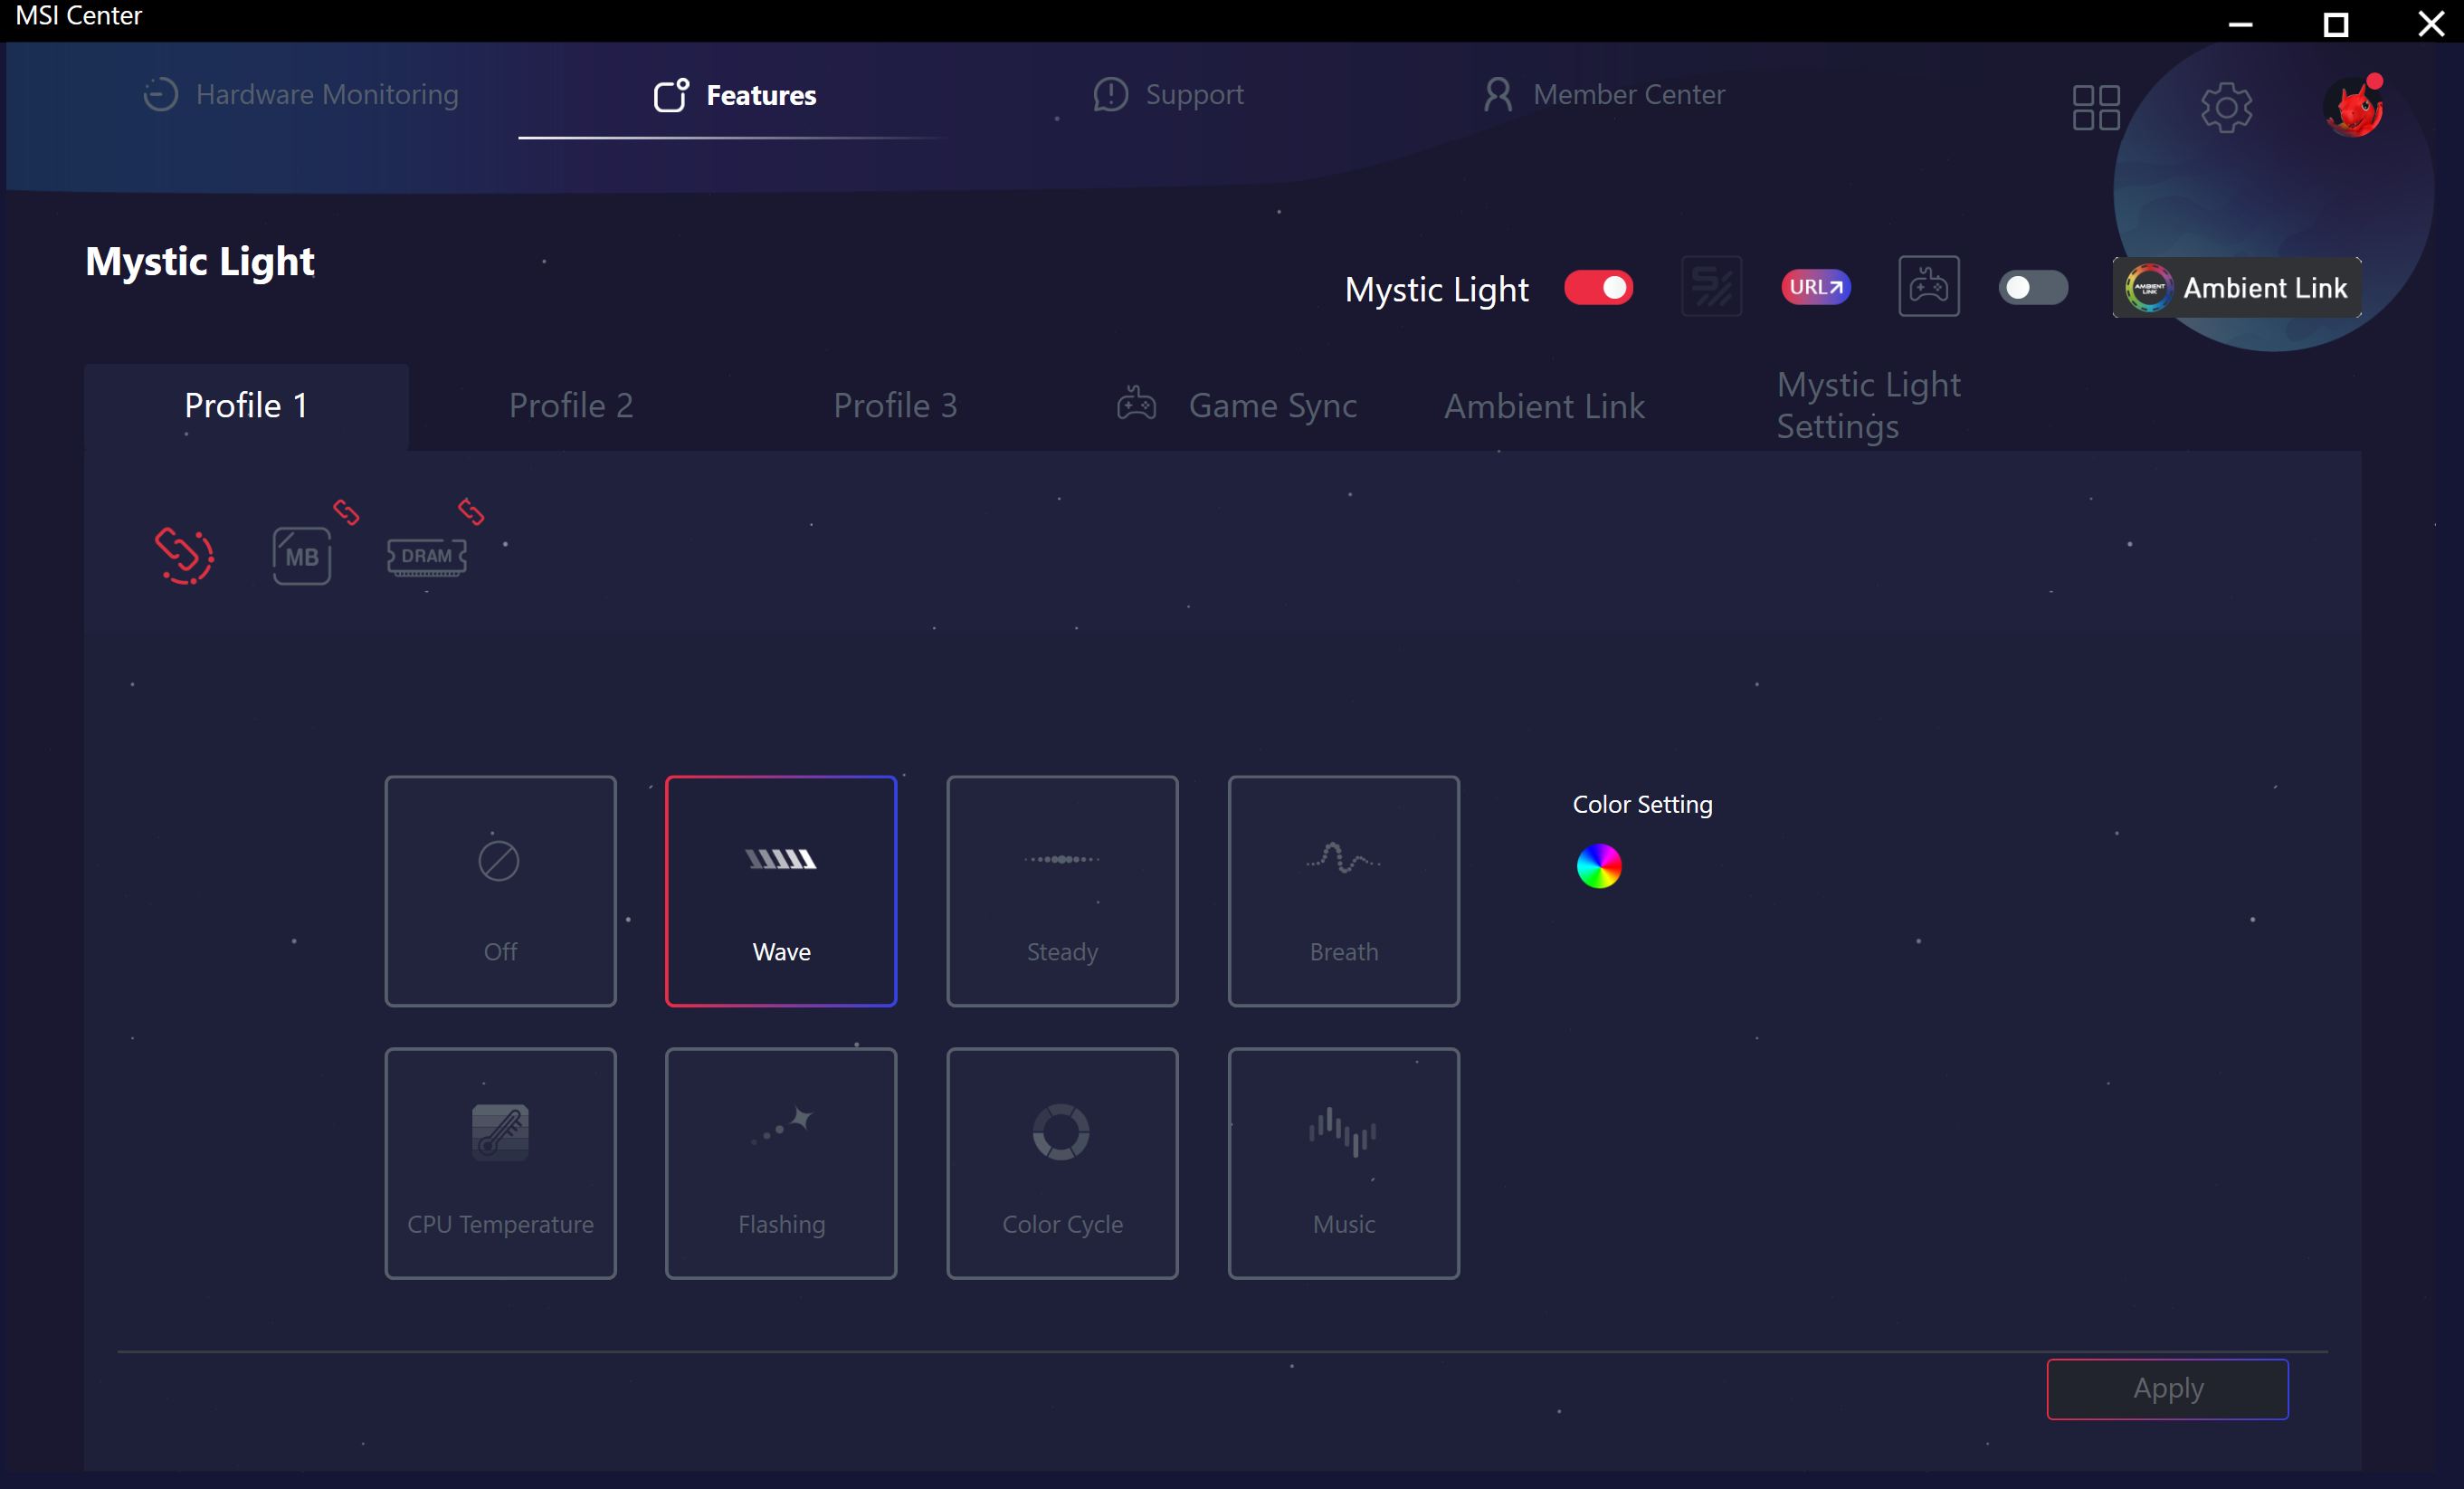Open the apps grid icon
This screenshot has width=2464, height=1489.
click(x=2096, y=107)
